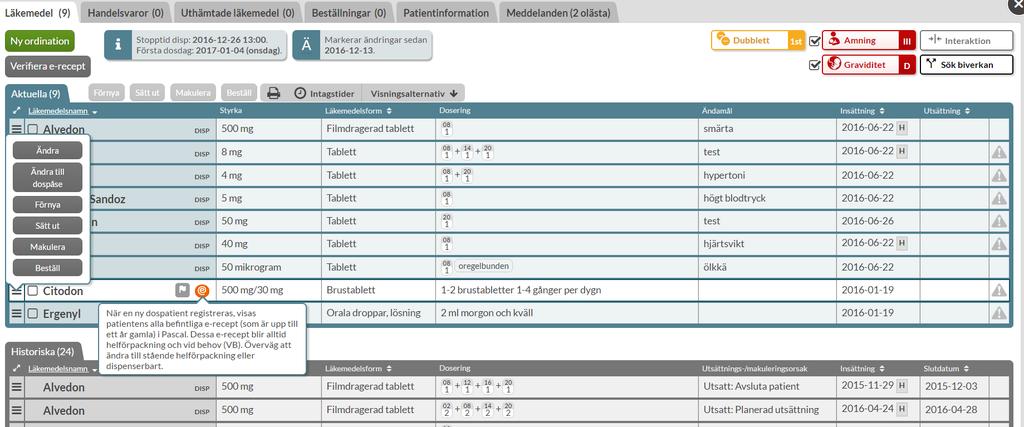Close the panel with the X button
This screenshot has width=1024, height=427.
pos(1016,4)
